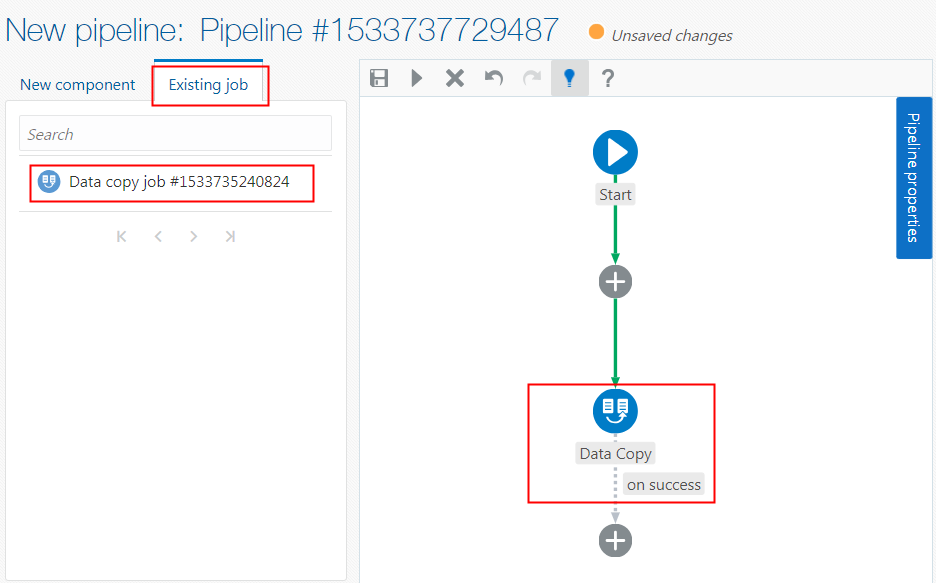Image resolution: width=936 pixels, height=583 pixels.
Task: Save the pipeline using the floppy disk icon
Action: point(378,77)
